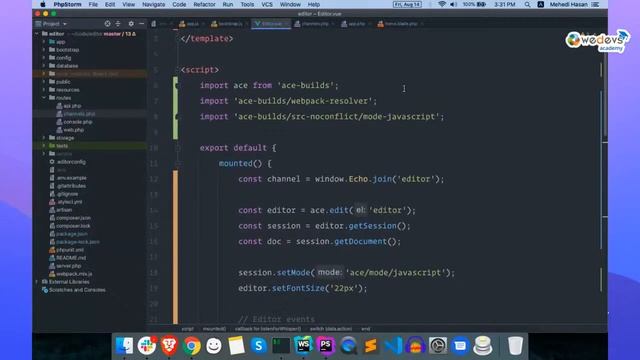Click the Wi-Fi status icon
Screen dimensions: 640x360
point(442,4)
